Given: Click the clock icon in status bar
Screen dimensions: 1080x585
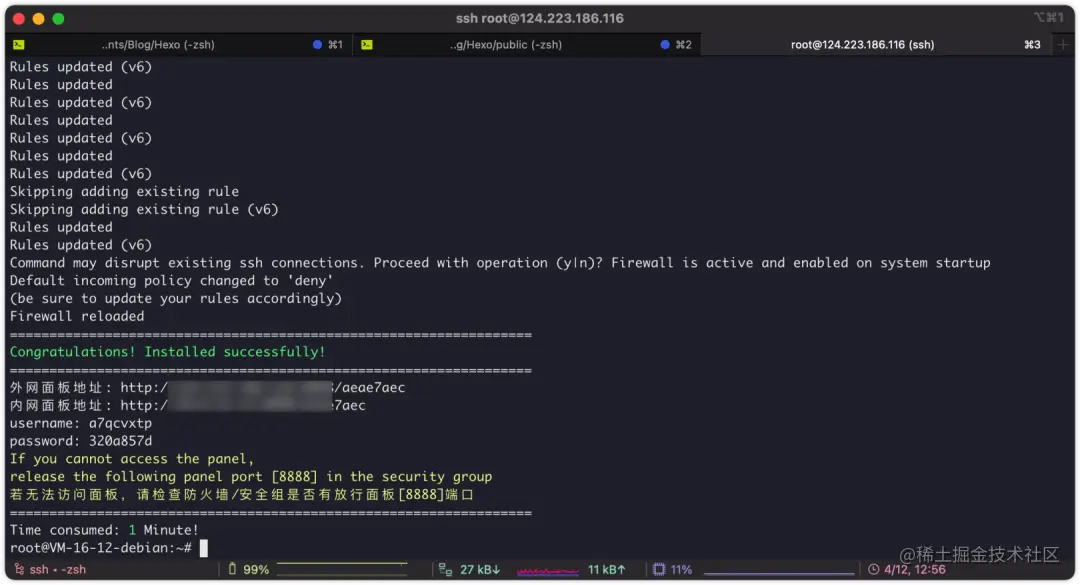Looking at the screenshot, I should point(873,569).
